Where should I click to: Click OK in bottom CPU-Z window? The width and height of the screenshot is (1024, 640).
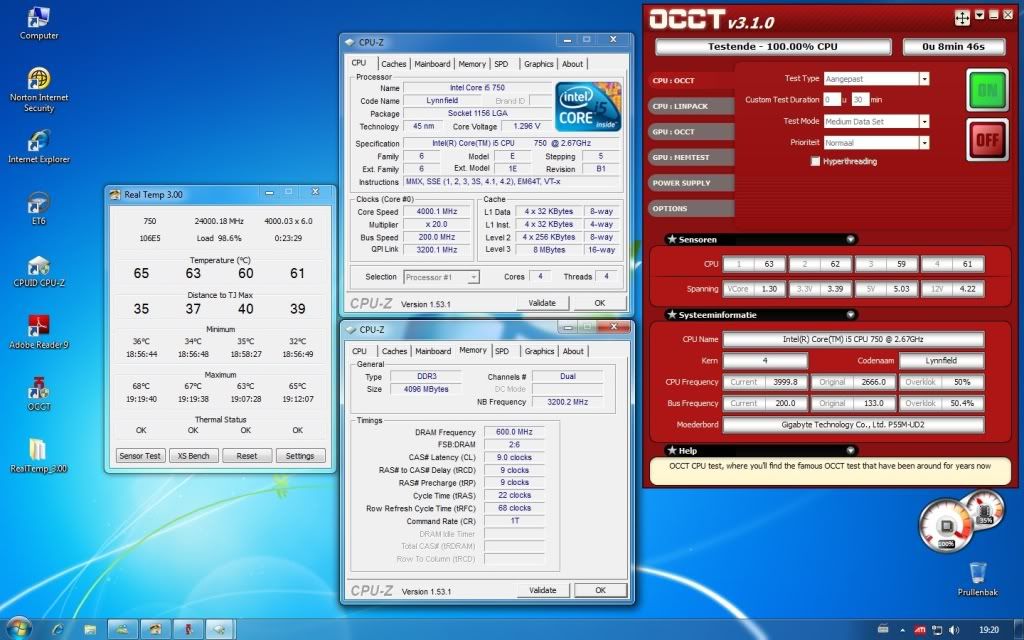click(600, 590)
